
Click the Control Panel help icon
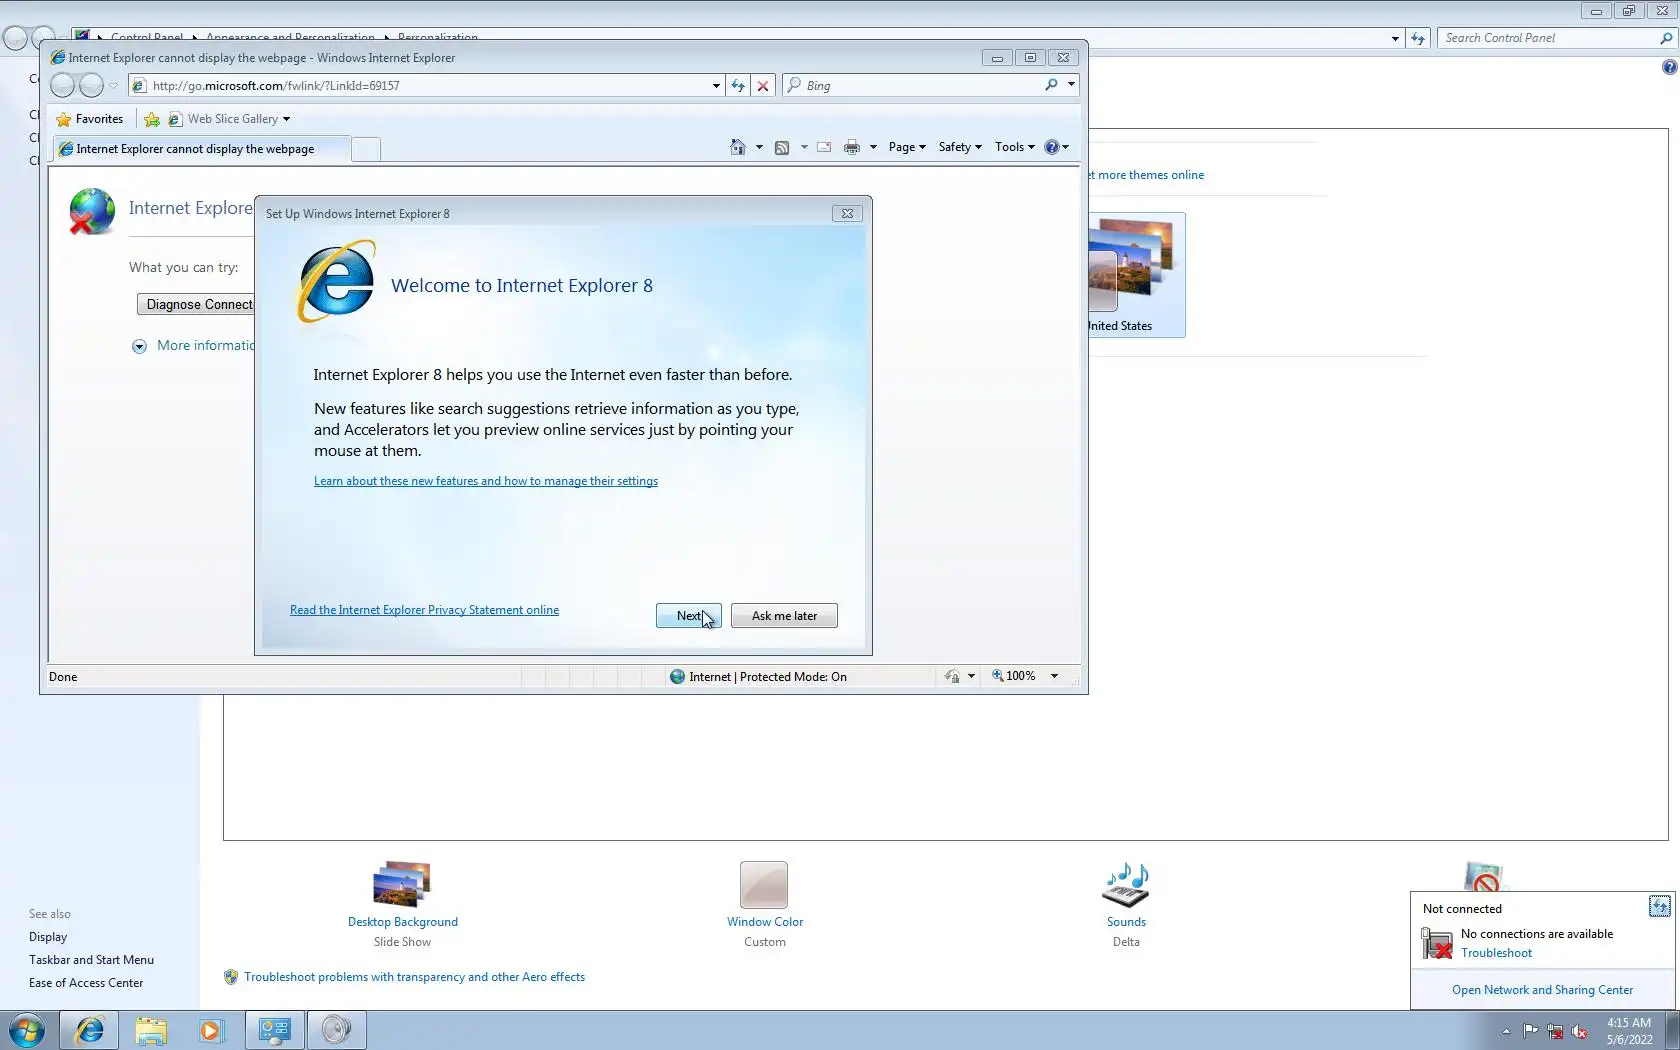tap(1669, 67)
